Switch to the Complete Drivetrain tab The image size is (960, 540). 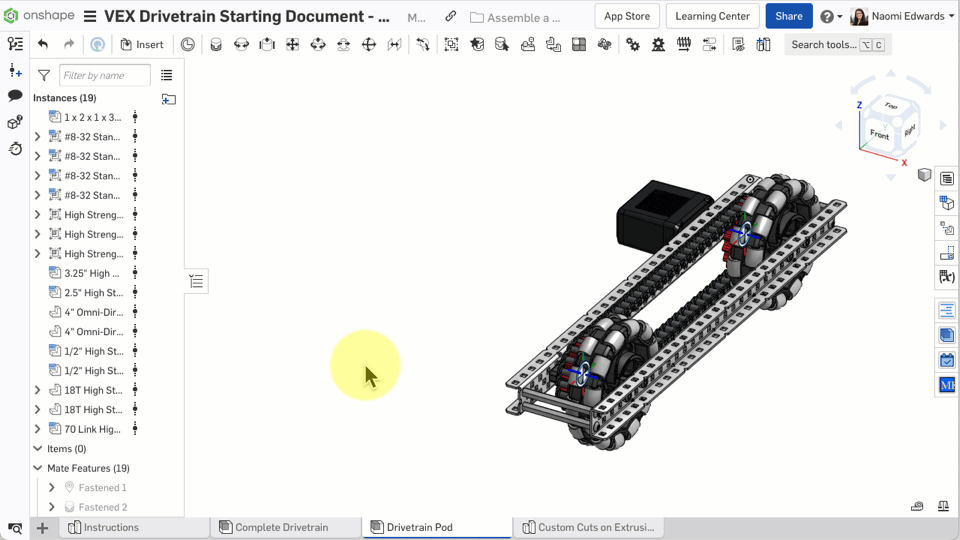pyautogui.click(x=281, y=527)
